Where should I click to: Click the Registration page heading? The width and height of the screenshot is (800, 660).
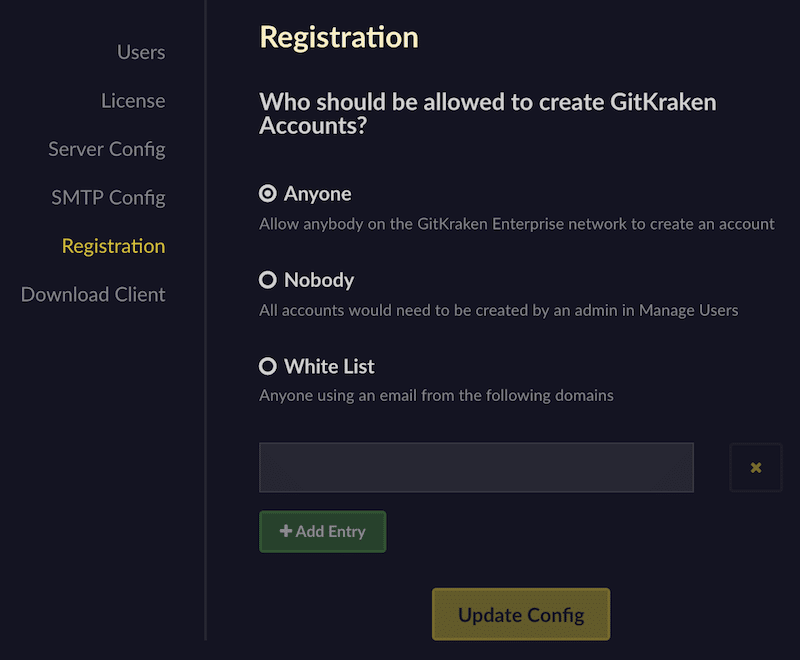coord(339,37)
